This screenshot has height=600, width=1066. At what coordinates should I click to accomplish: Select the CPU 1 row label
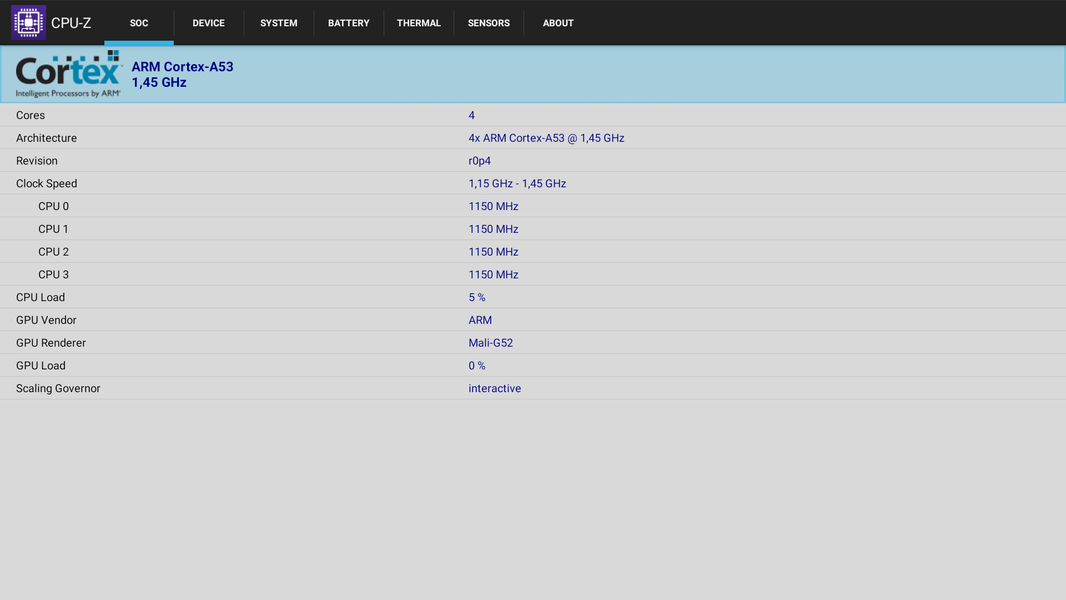(53, 229)
